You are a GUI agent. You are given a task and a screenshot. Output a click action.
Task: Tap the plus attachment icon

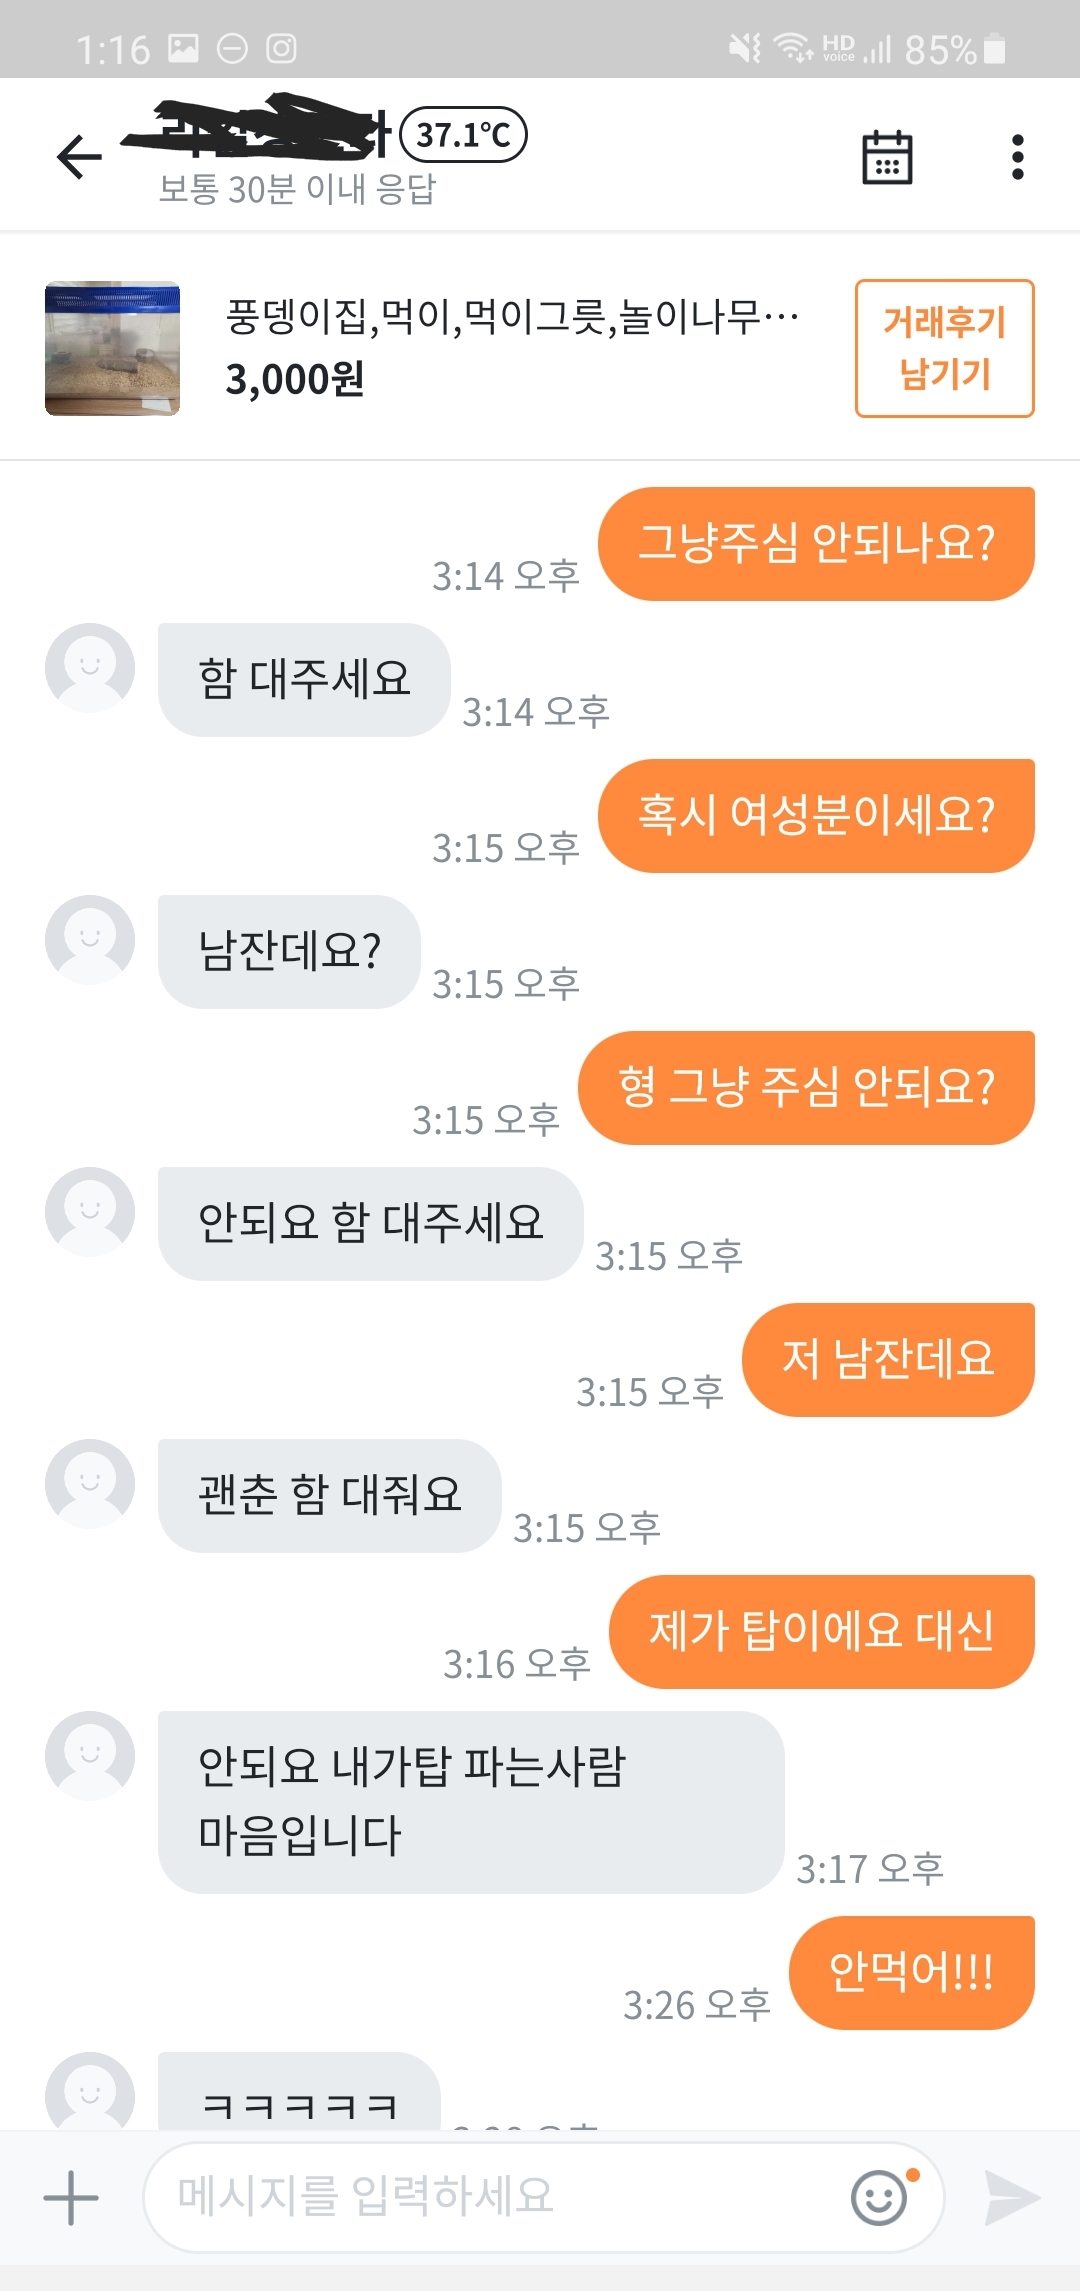pyautogui.click(x=71, y=2197)
